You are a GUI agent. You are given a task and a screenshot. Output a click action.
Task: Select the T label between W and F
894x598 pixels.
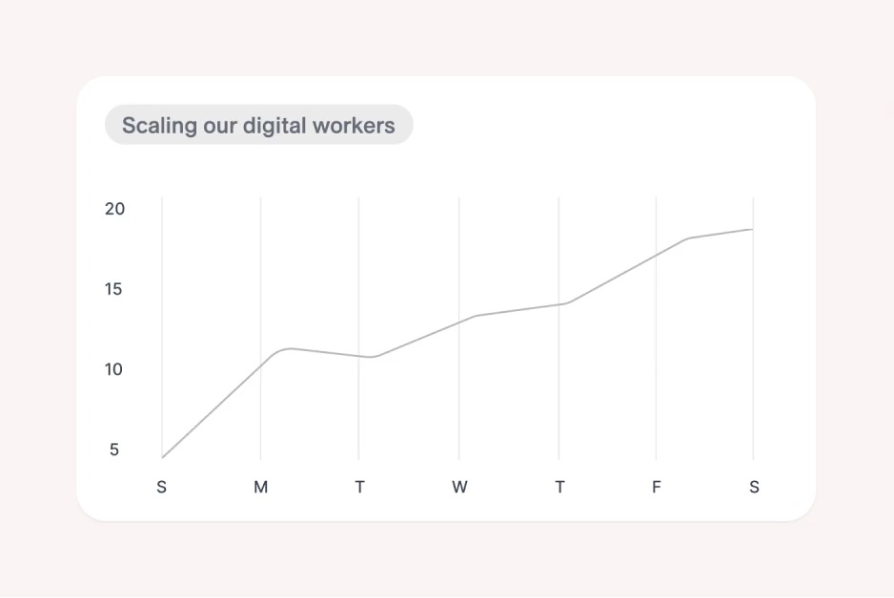point(559,487)
